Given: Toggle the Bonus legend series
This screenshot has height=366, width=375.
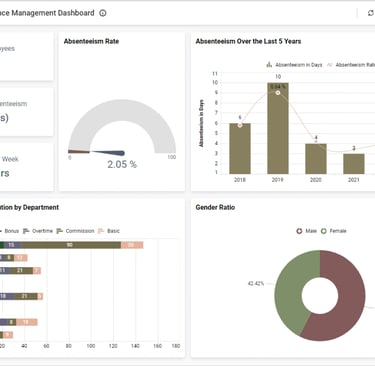Looking at the screenshot, I should (9, 231).
